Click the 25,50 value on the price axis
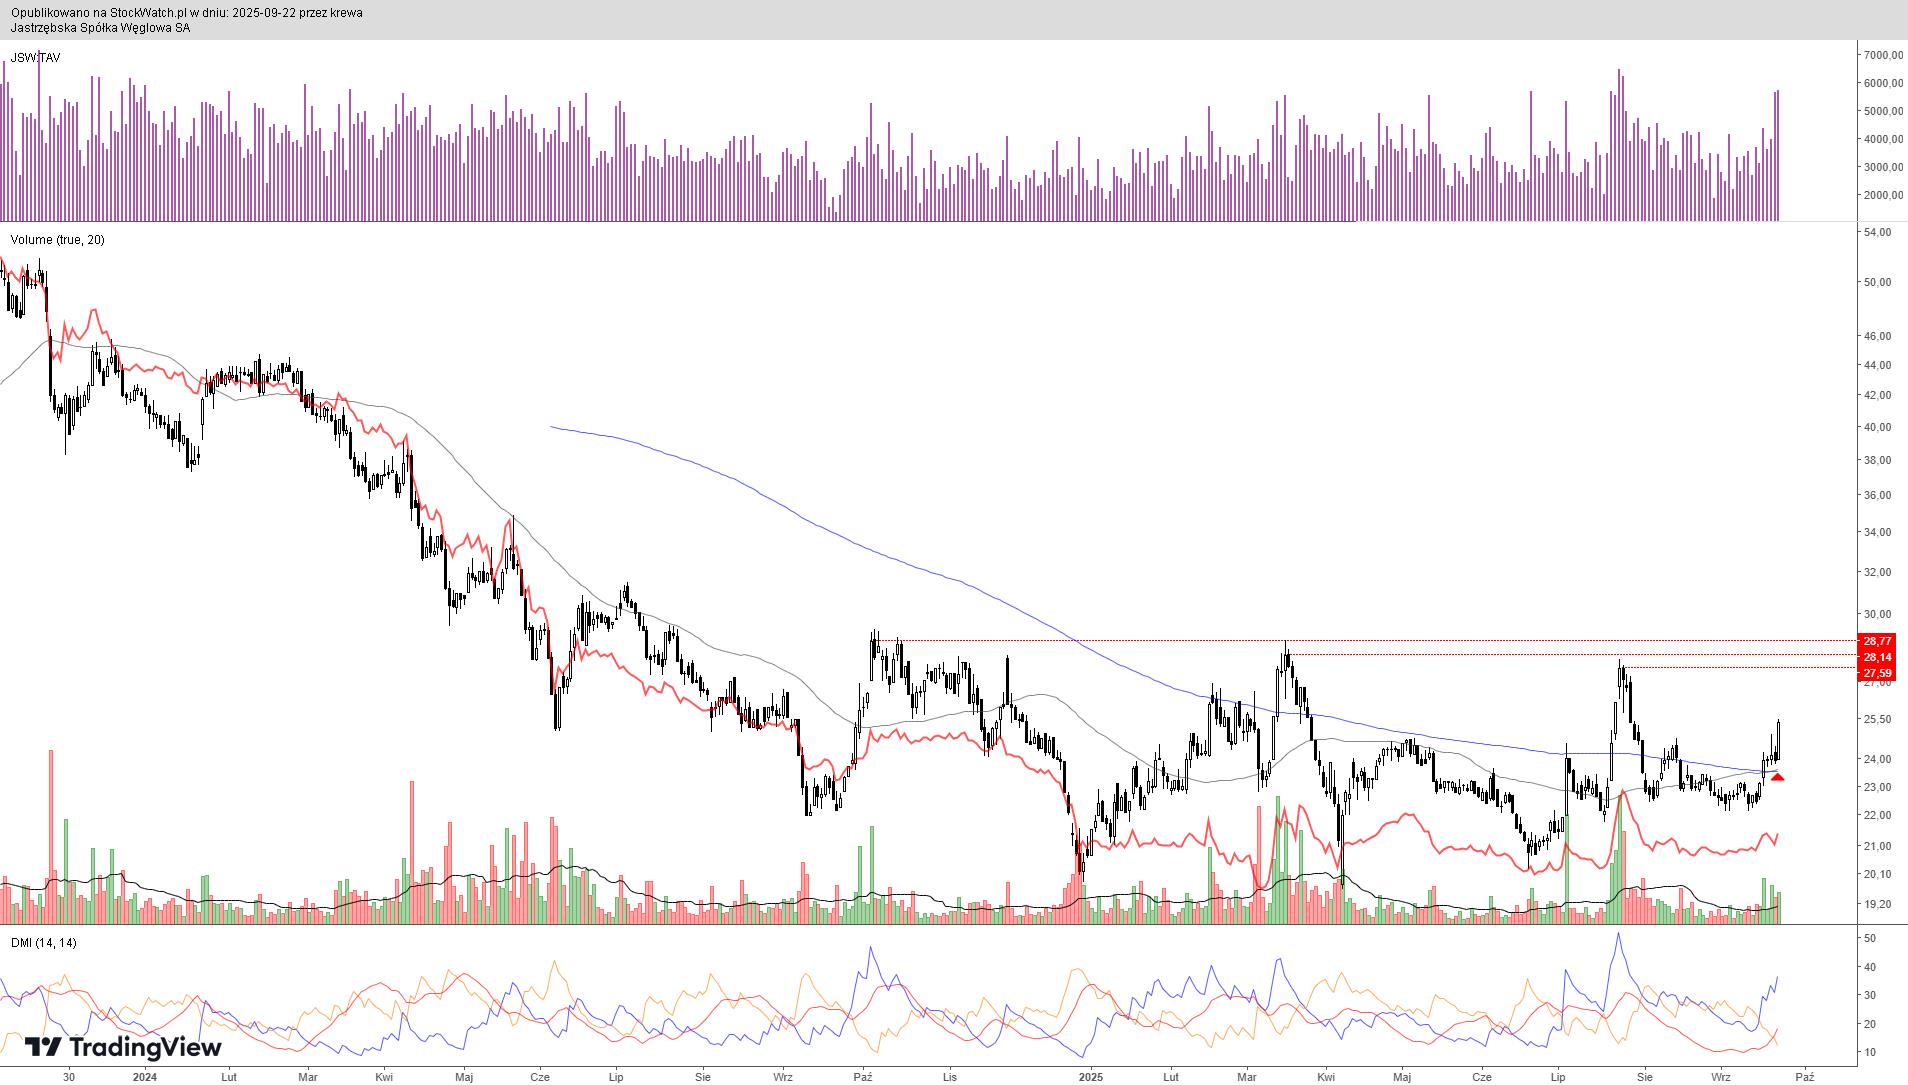 pos(1878,719)
